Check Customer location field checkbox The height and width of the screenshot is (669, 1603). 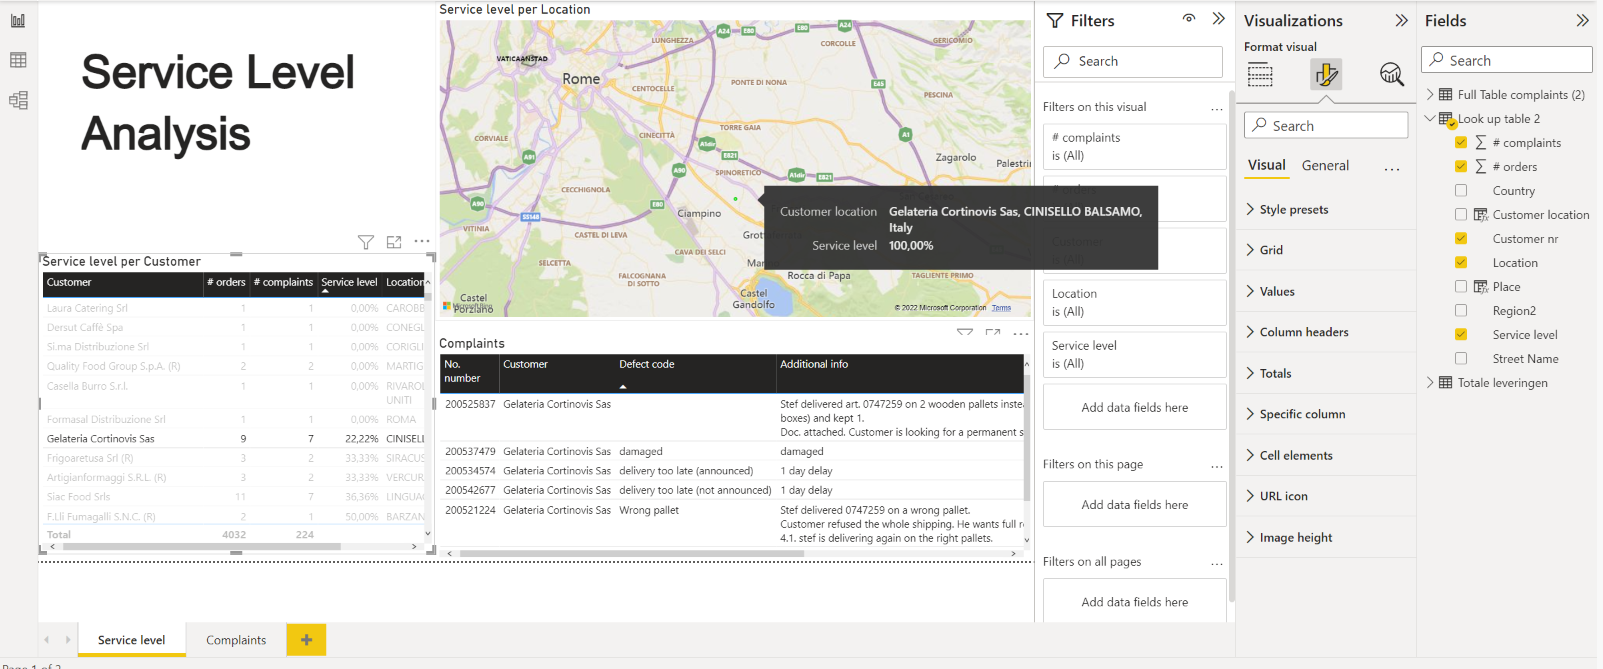(x=1461, y=214)
